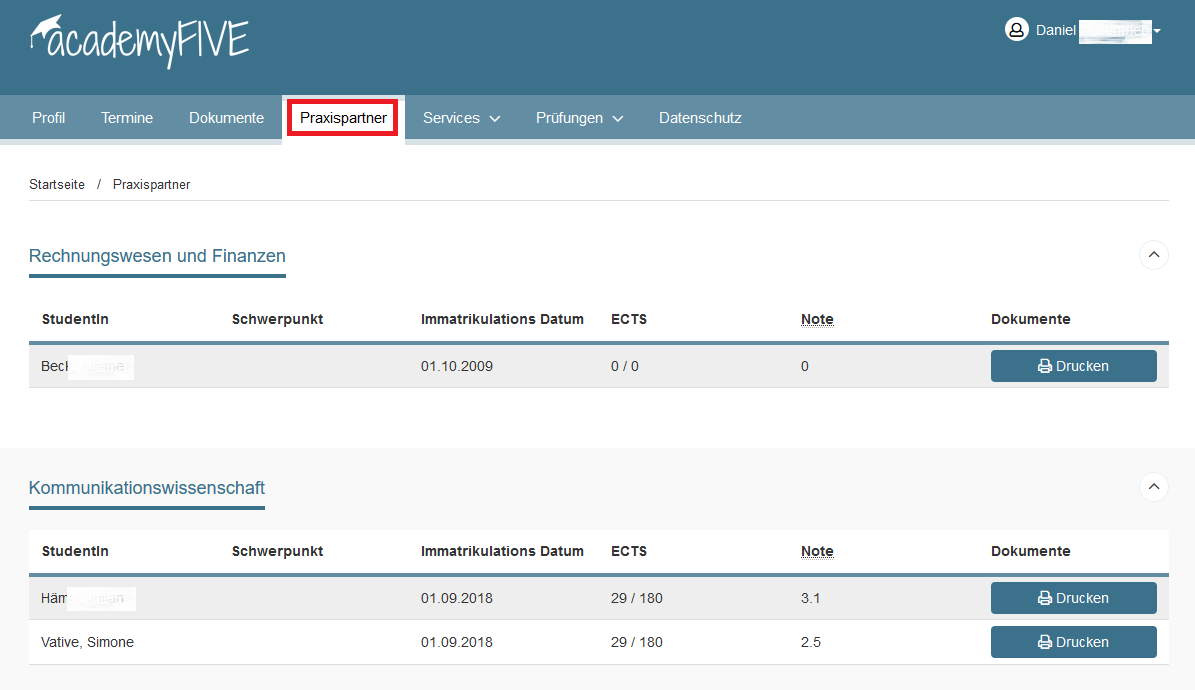Viewport: 1195px width, 690px height.
Task: Print documents for student Häm
Action: (1073, 598)
